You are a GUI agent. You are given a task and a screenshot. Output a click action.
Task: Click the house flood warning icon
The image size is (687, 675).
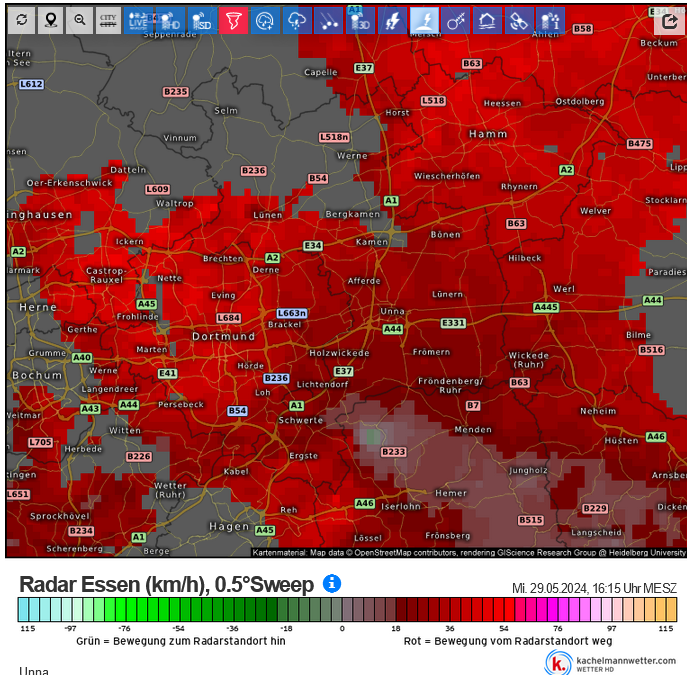488,20
